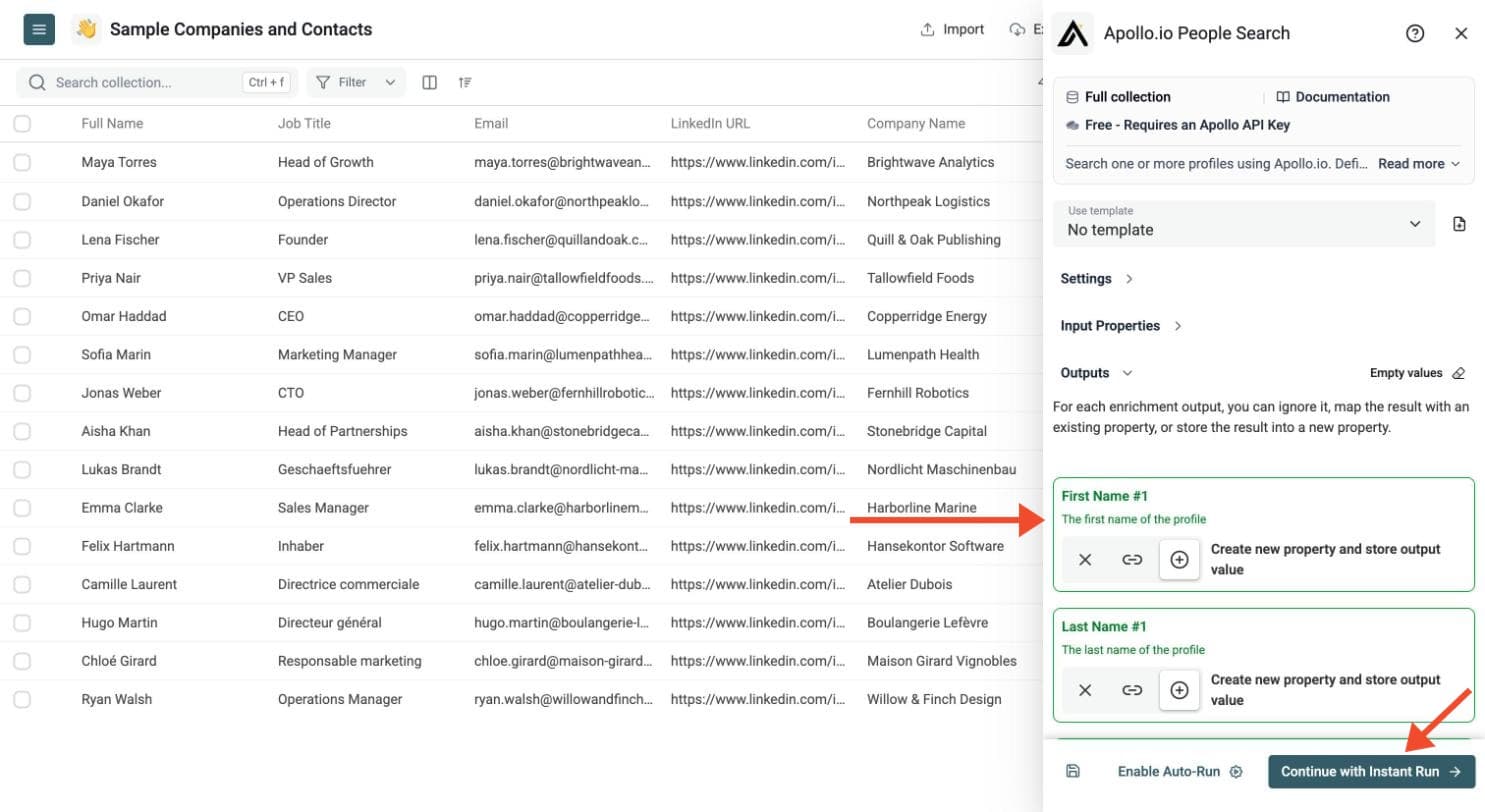Screen dimensions: 1485x812
Task: Check the Jonas Weber row checkbox
Action: coord(22,392)
